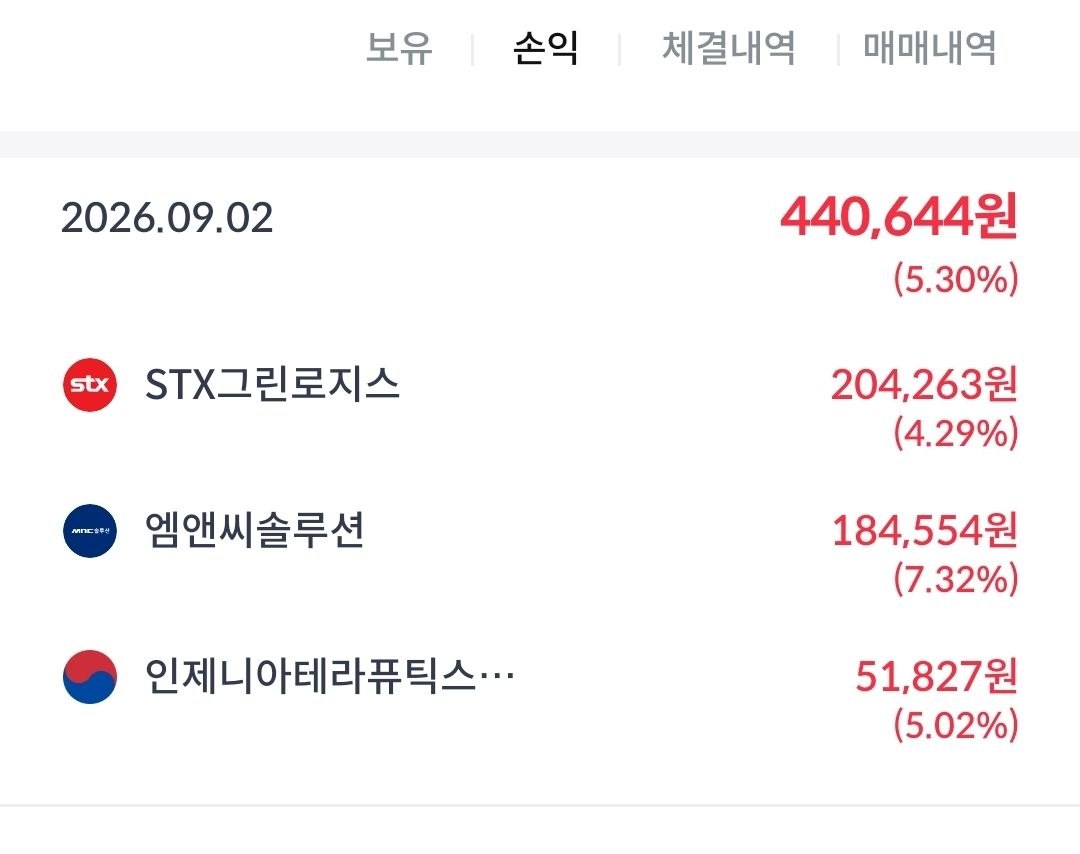This screenshot has height=854, width=1080.
Task: Open 엠앤씨솔루션 stock name
Action: coord(254,530)
